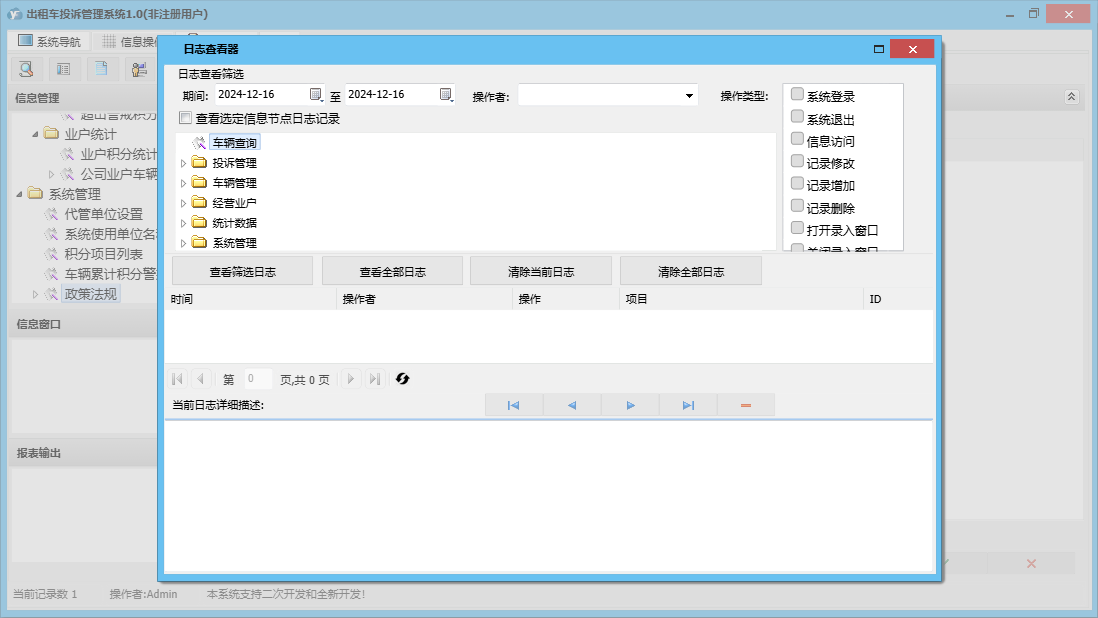Viewport: 1098px width, 618px height.
Task: Expand 统计数据 node in log tree
Action: coord(183,223)
